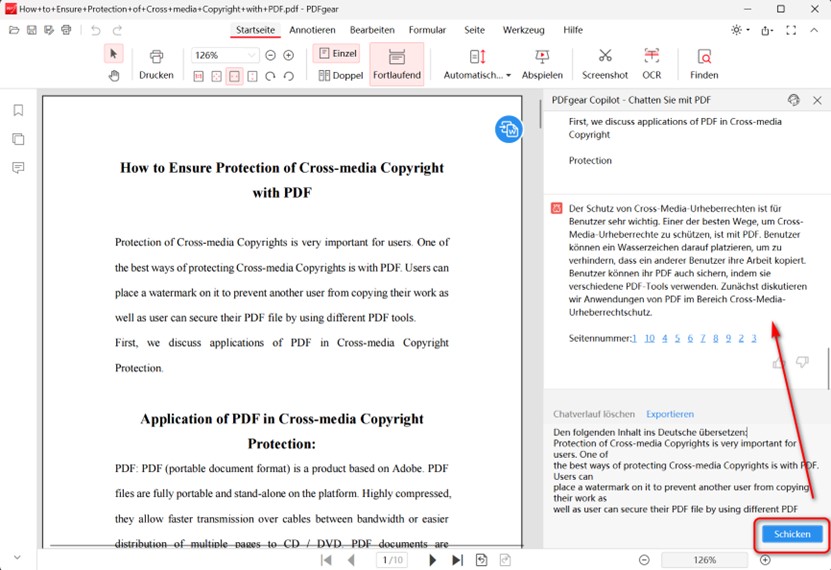
Task: Undo the last action
Action: pos(95,30)
